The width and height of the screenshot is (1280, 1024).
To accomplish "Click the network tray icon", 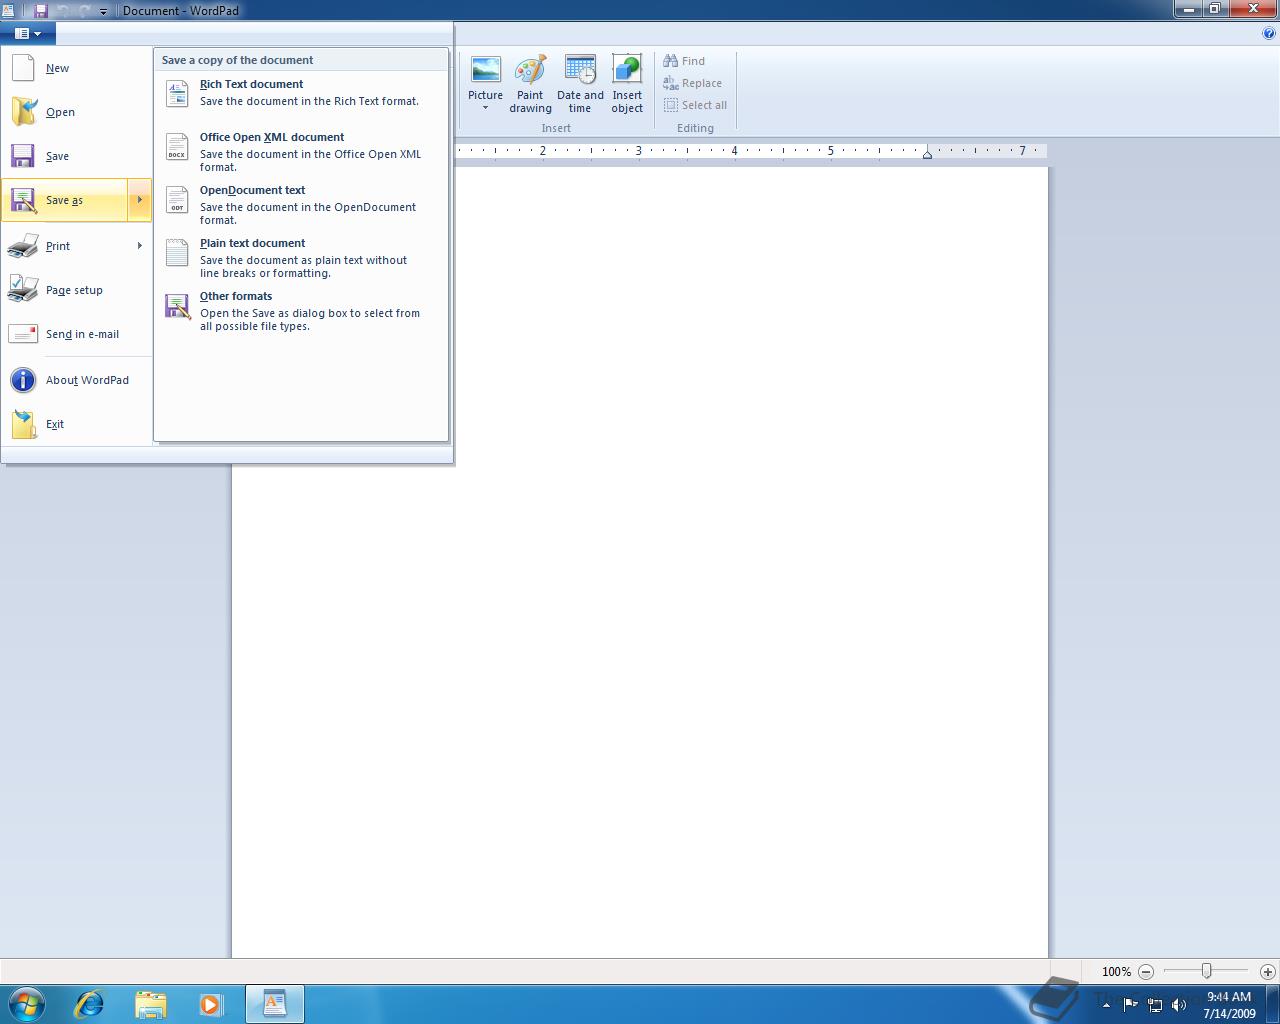I will [1155, 1005].
